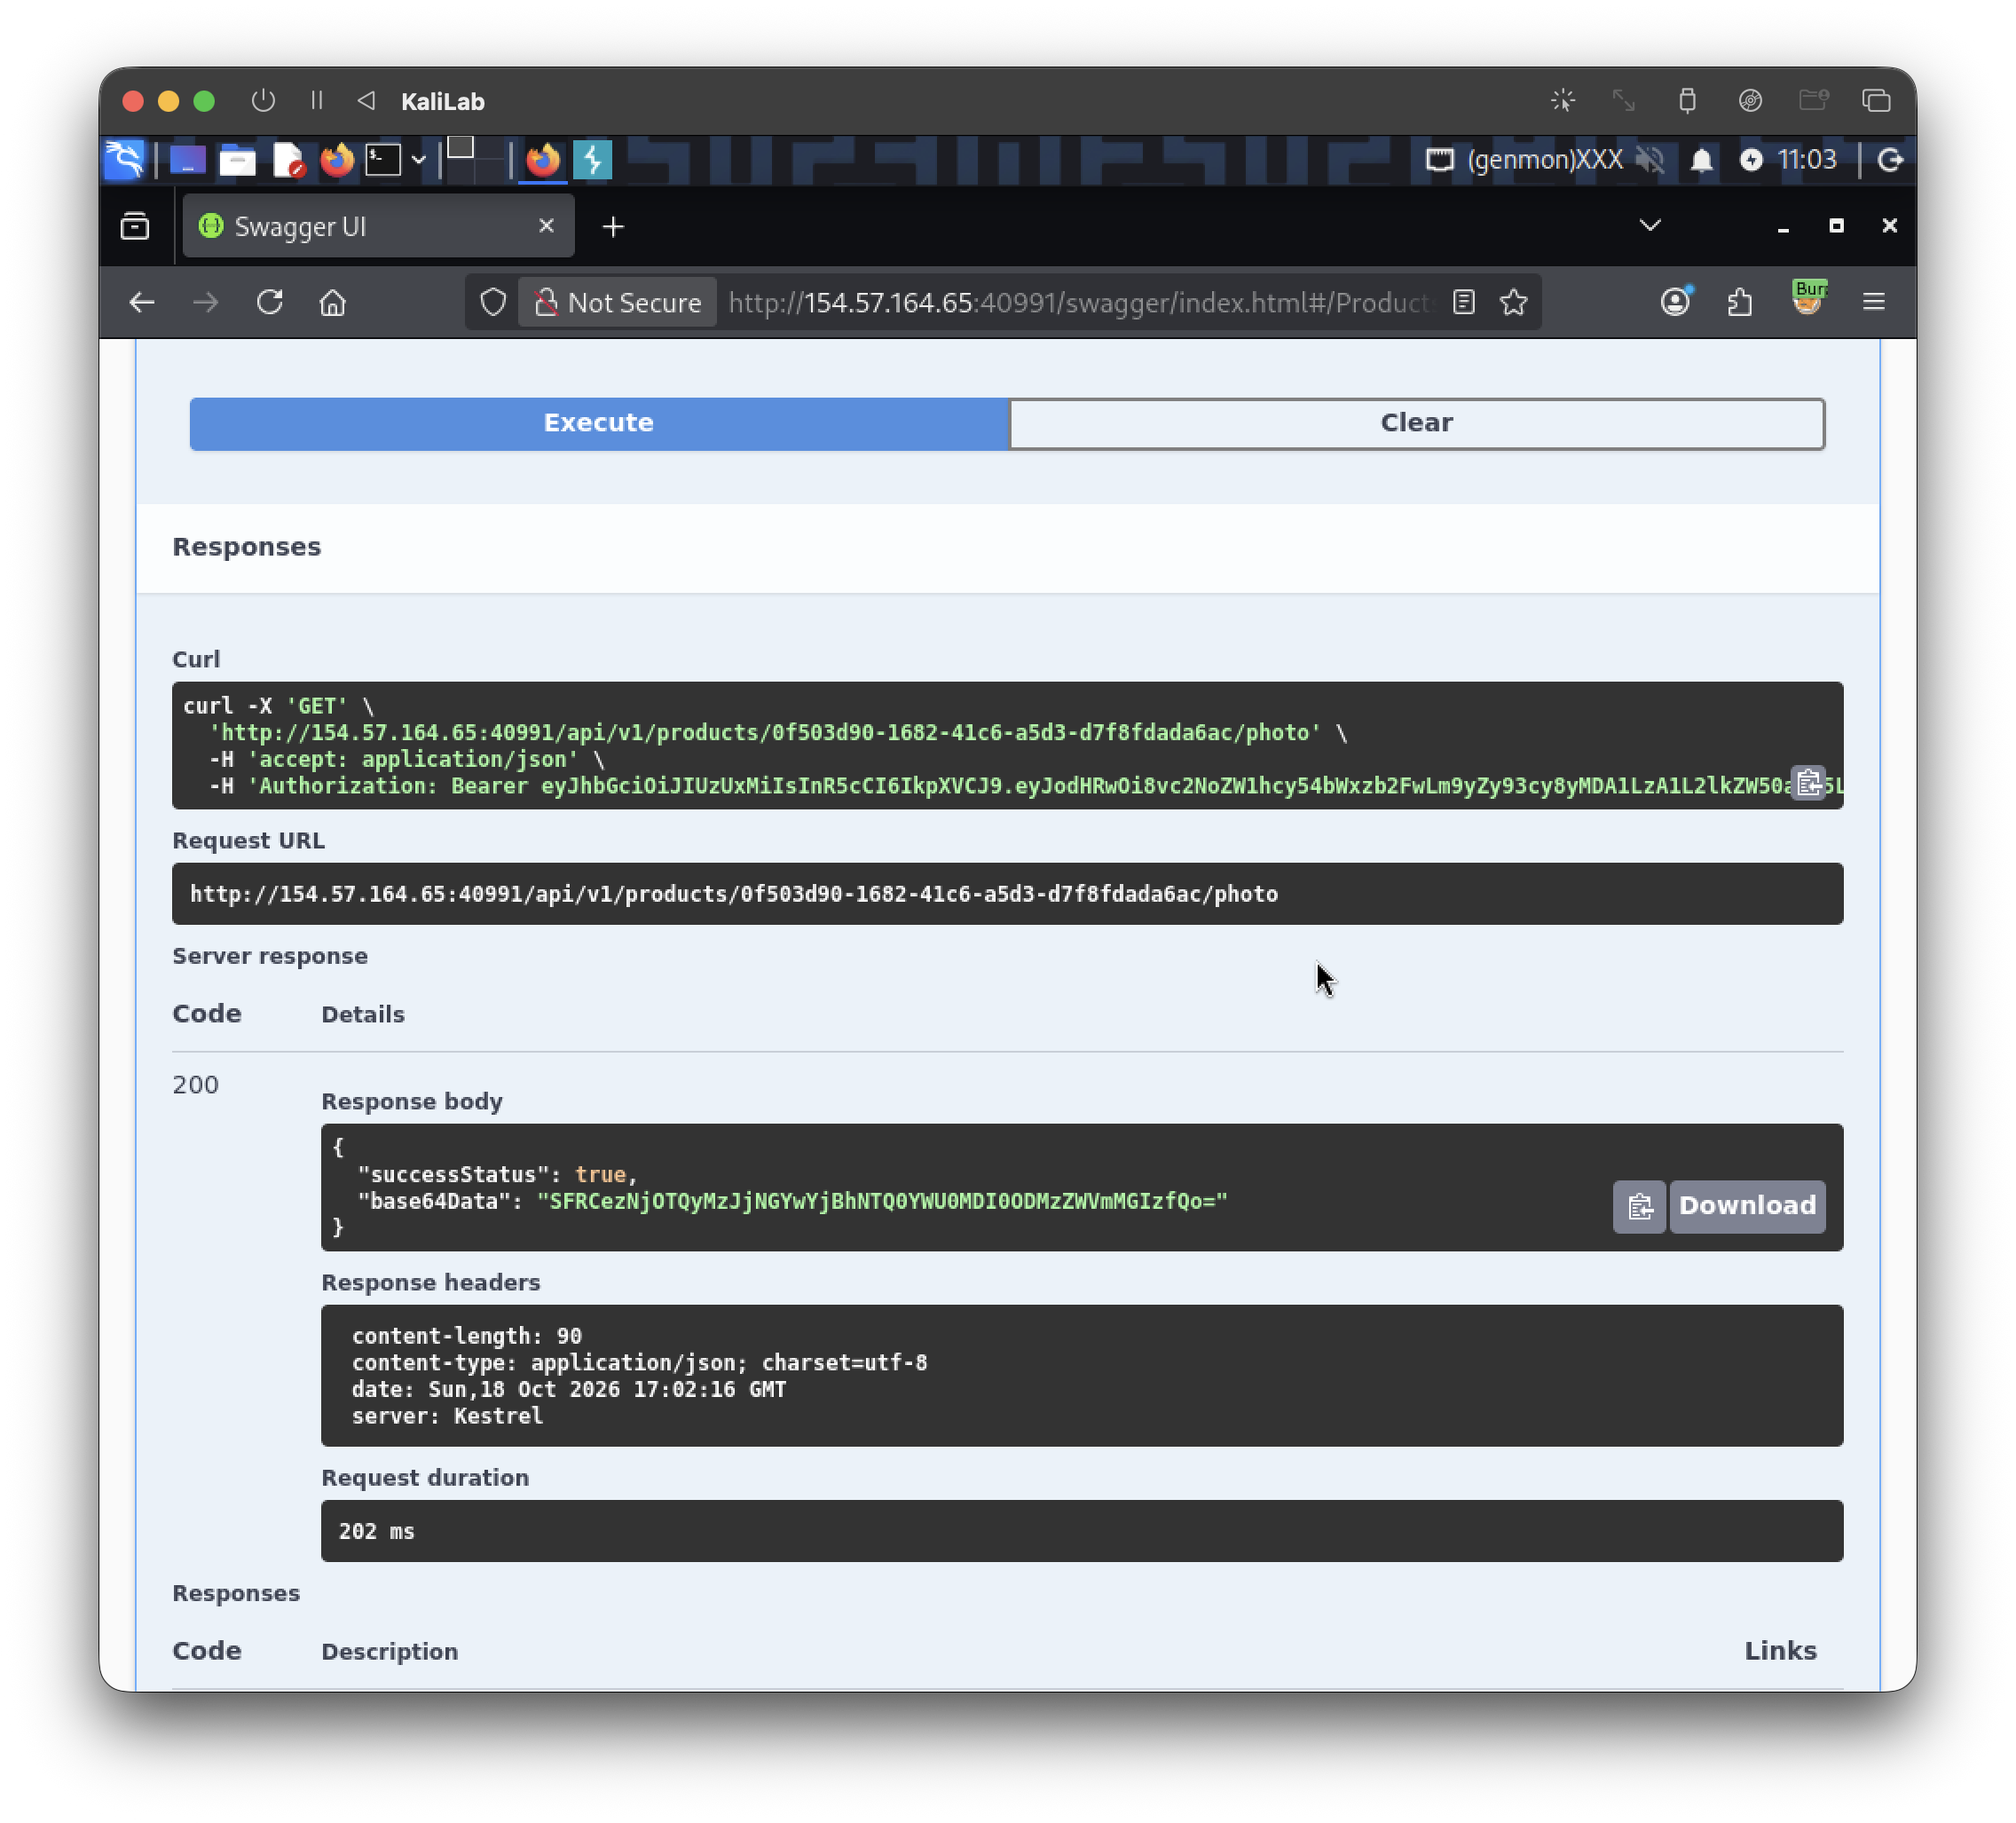Open the Burp extension icon

[x=1808, y=299]
